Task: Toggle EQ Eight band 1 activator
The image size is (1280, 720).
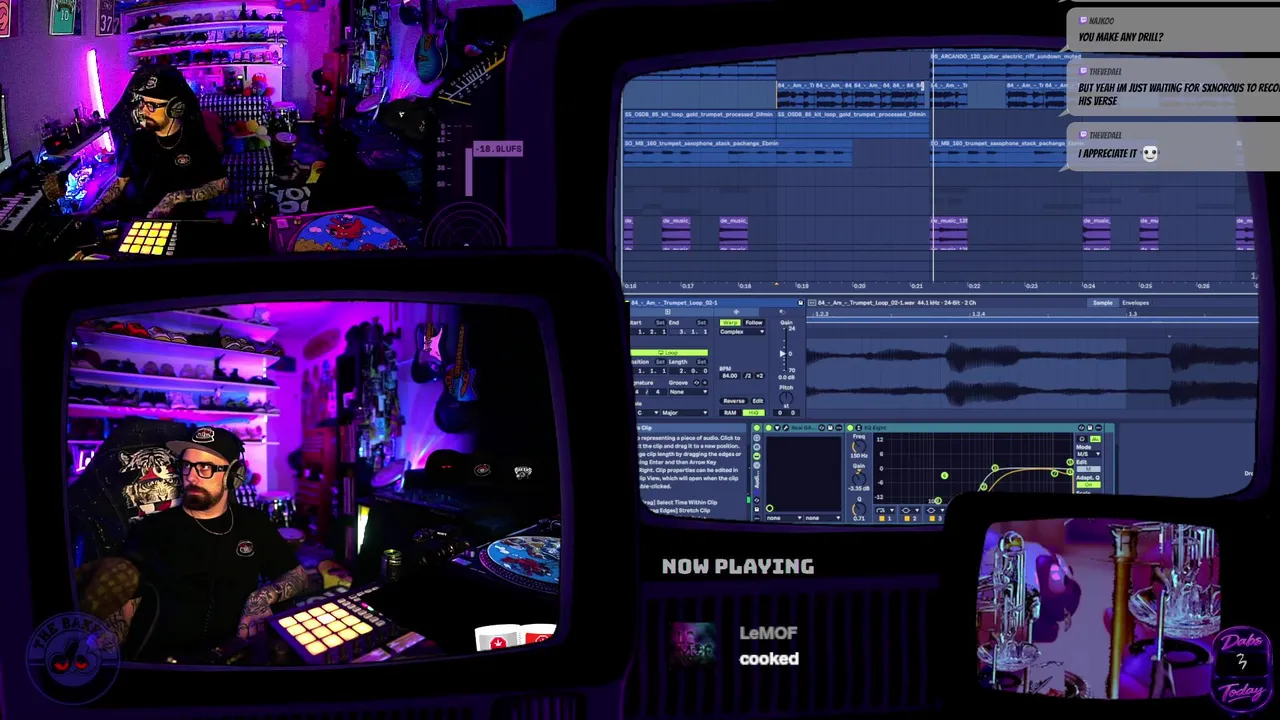Action: (882, 518)
